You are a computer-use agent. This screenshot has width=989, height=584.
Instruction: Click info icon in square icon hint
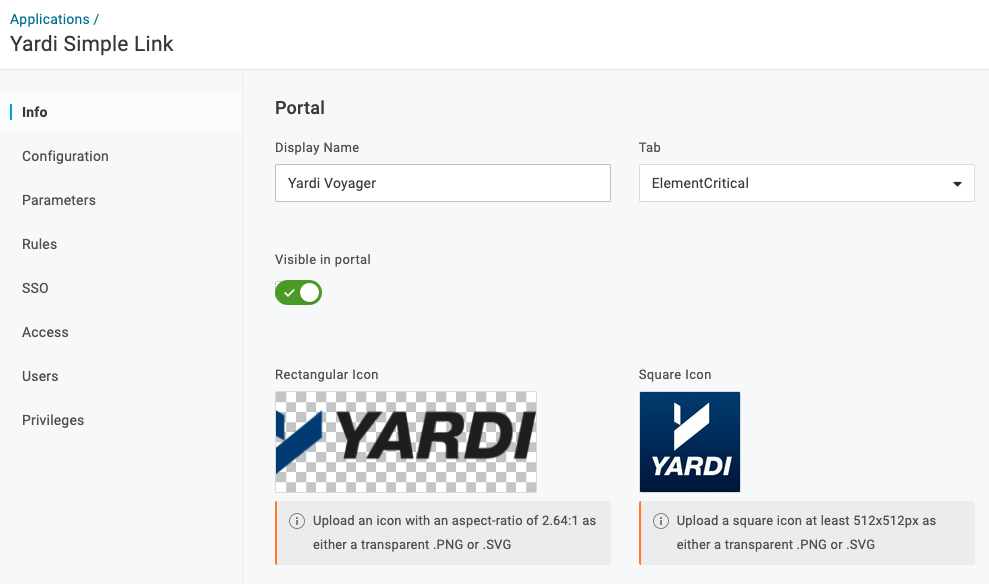point(661,521)
